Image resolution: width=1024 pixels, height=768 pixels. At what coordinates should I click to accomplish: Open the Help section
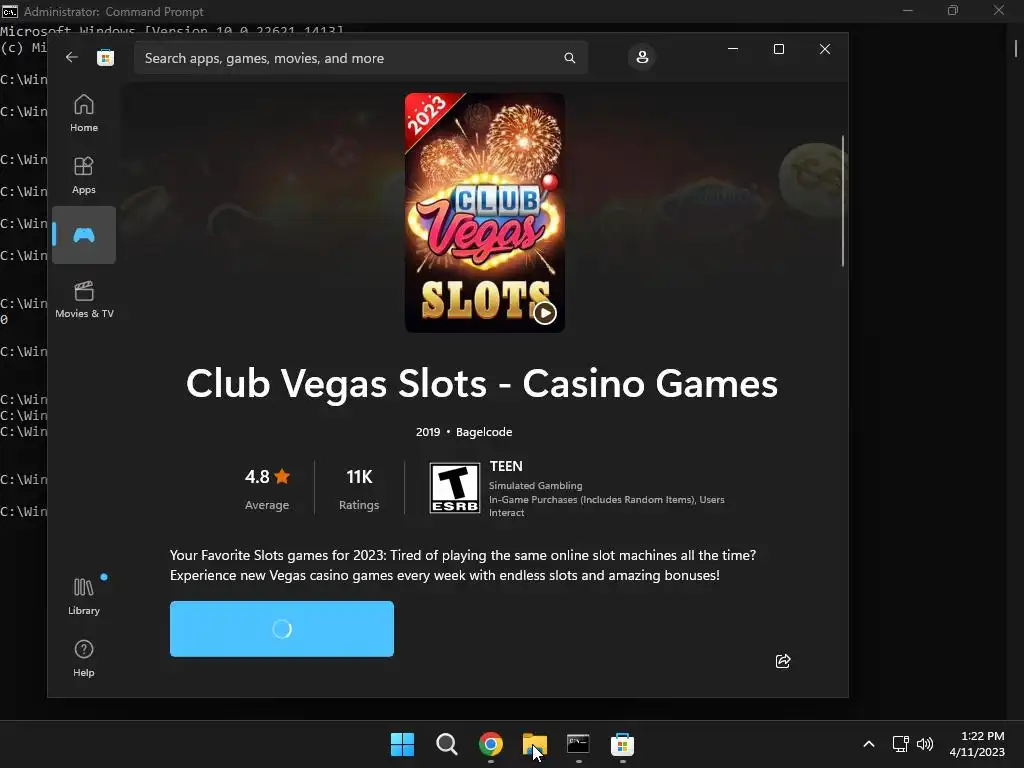pyautogui.click(x=84, y=658)
